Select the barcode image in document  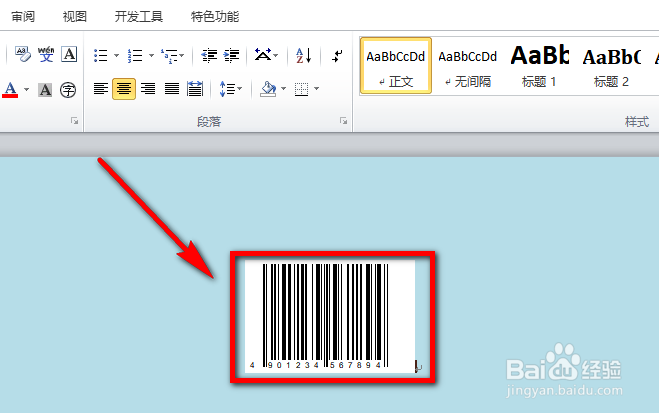click(330, 316)
